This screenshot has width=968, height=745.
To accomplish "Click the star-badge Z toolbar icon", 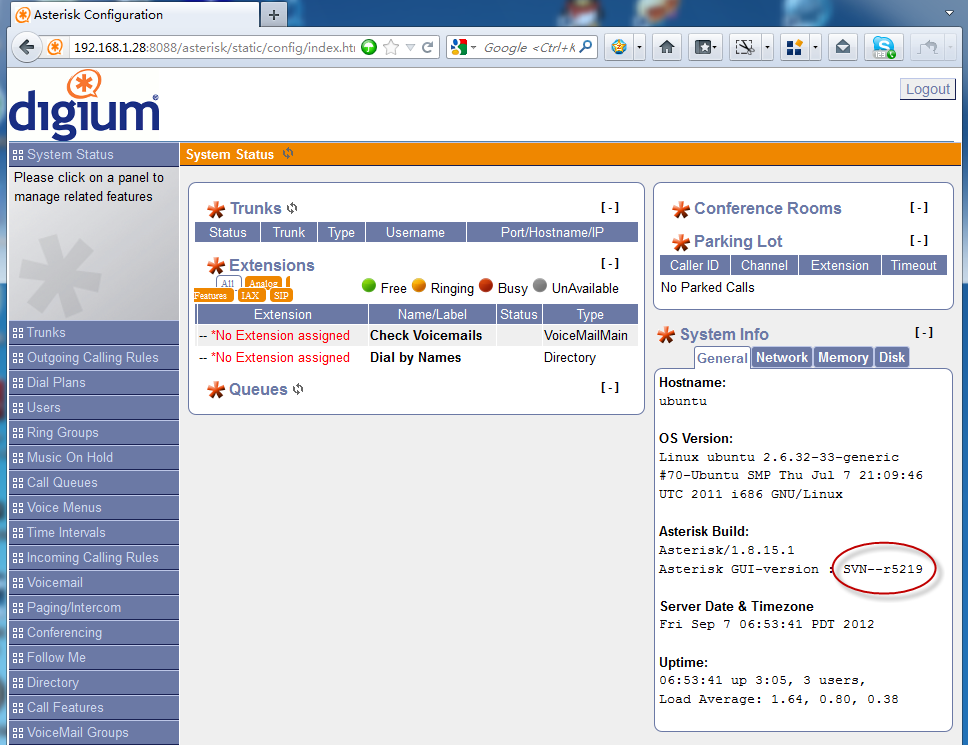I will (619, 47).
